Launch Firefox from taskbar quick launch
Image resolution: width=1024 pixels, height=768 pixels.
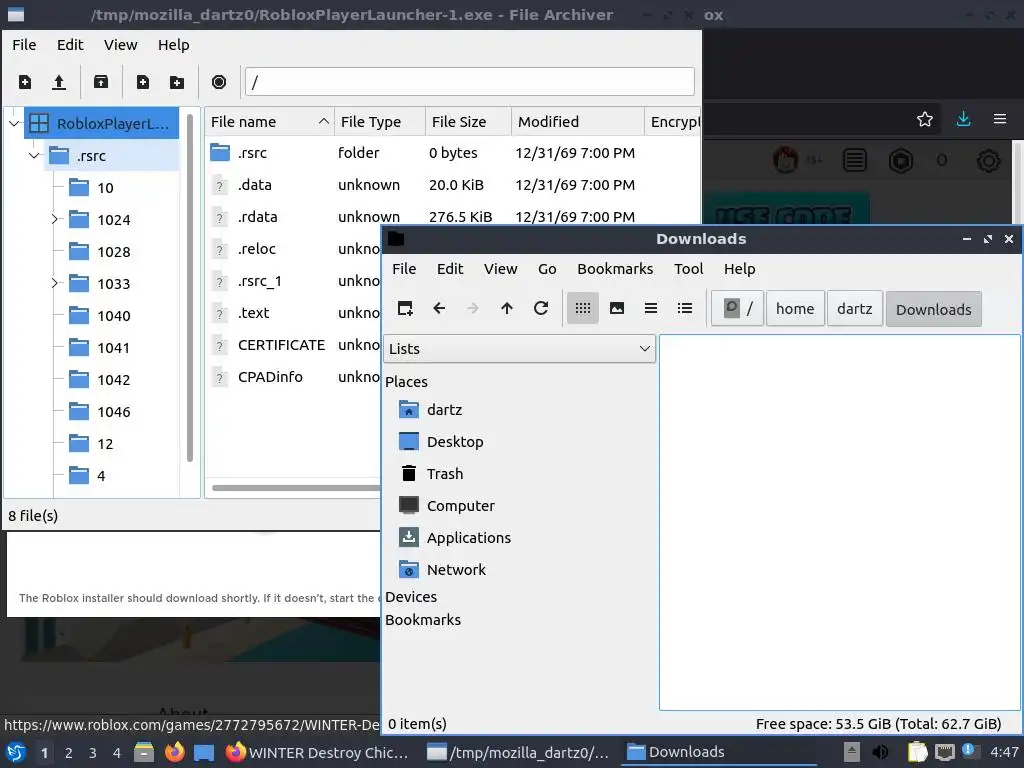[x=174, y=752]
